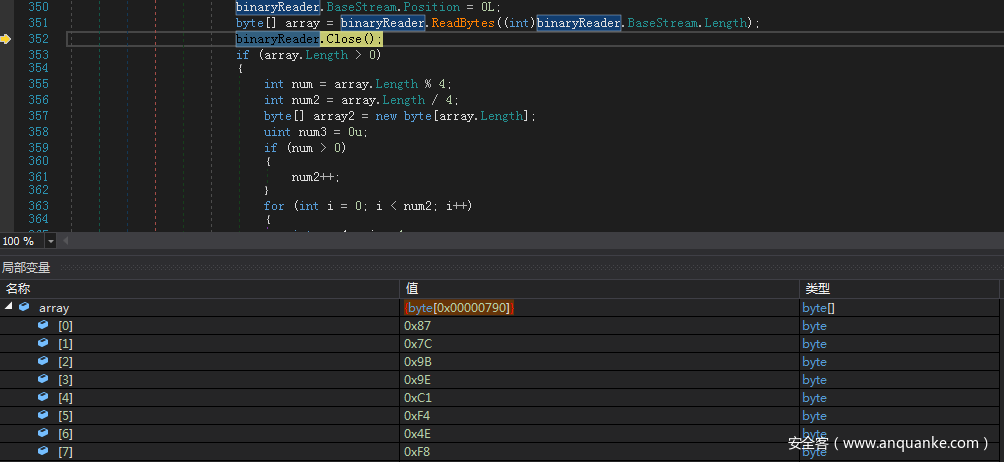Screen dimensions: 1004x462
Task: Click the yellow current-statement arrow in the margin
Action: click(6, 39)
